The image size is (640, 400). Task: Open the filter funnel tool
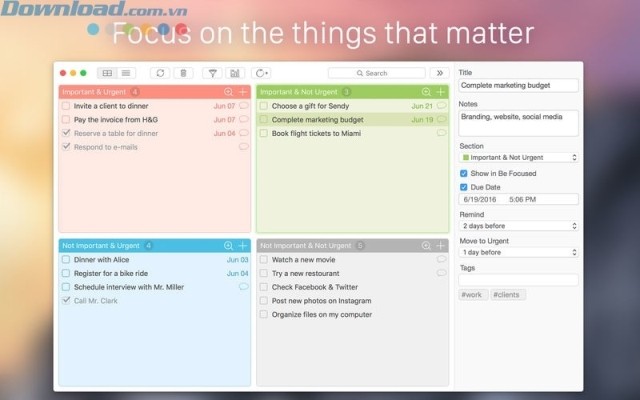pos(212,73)
